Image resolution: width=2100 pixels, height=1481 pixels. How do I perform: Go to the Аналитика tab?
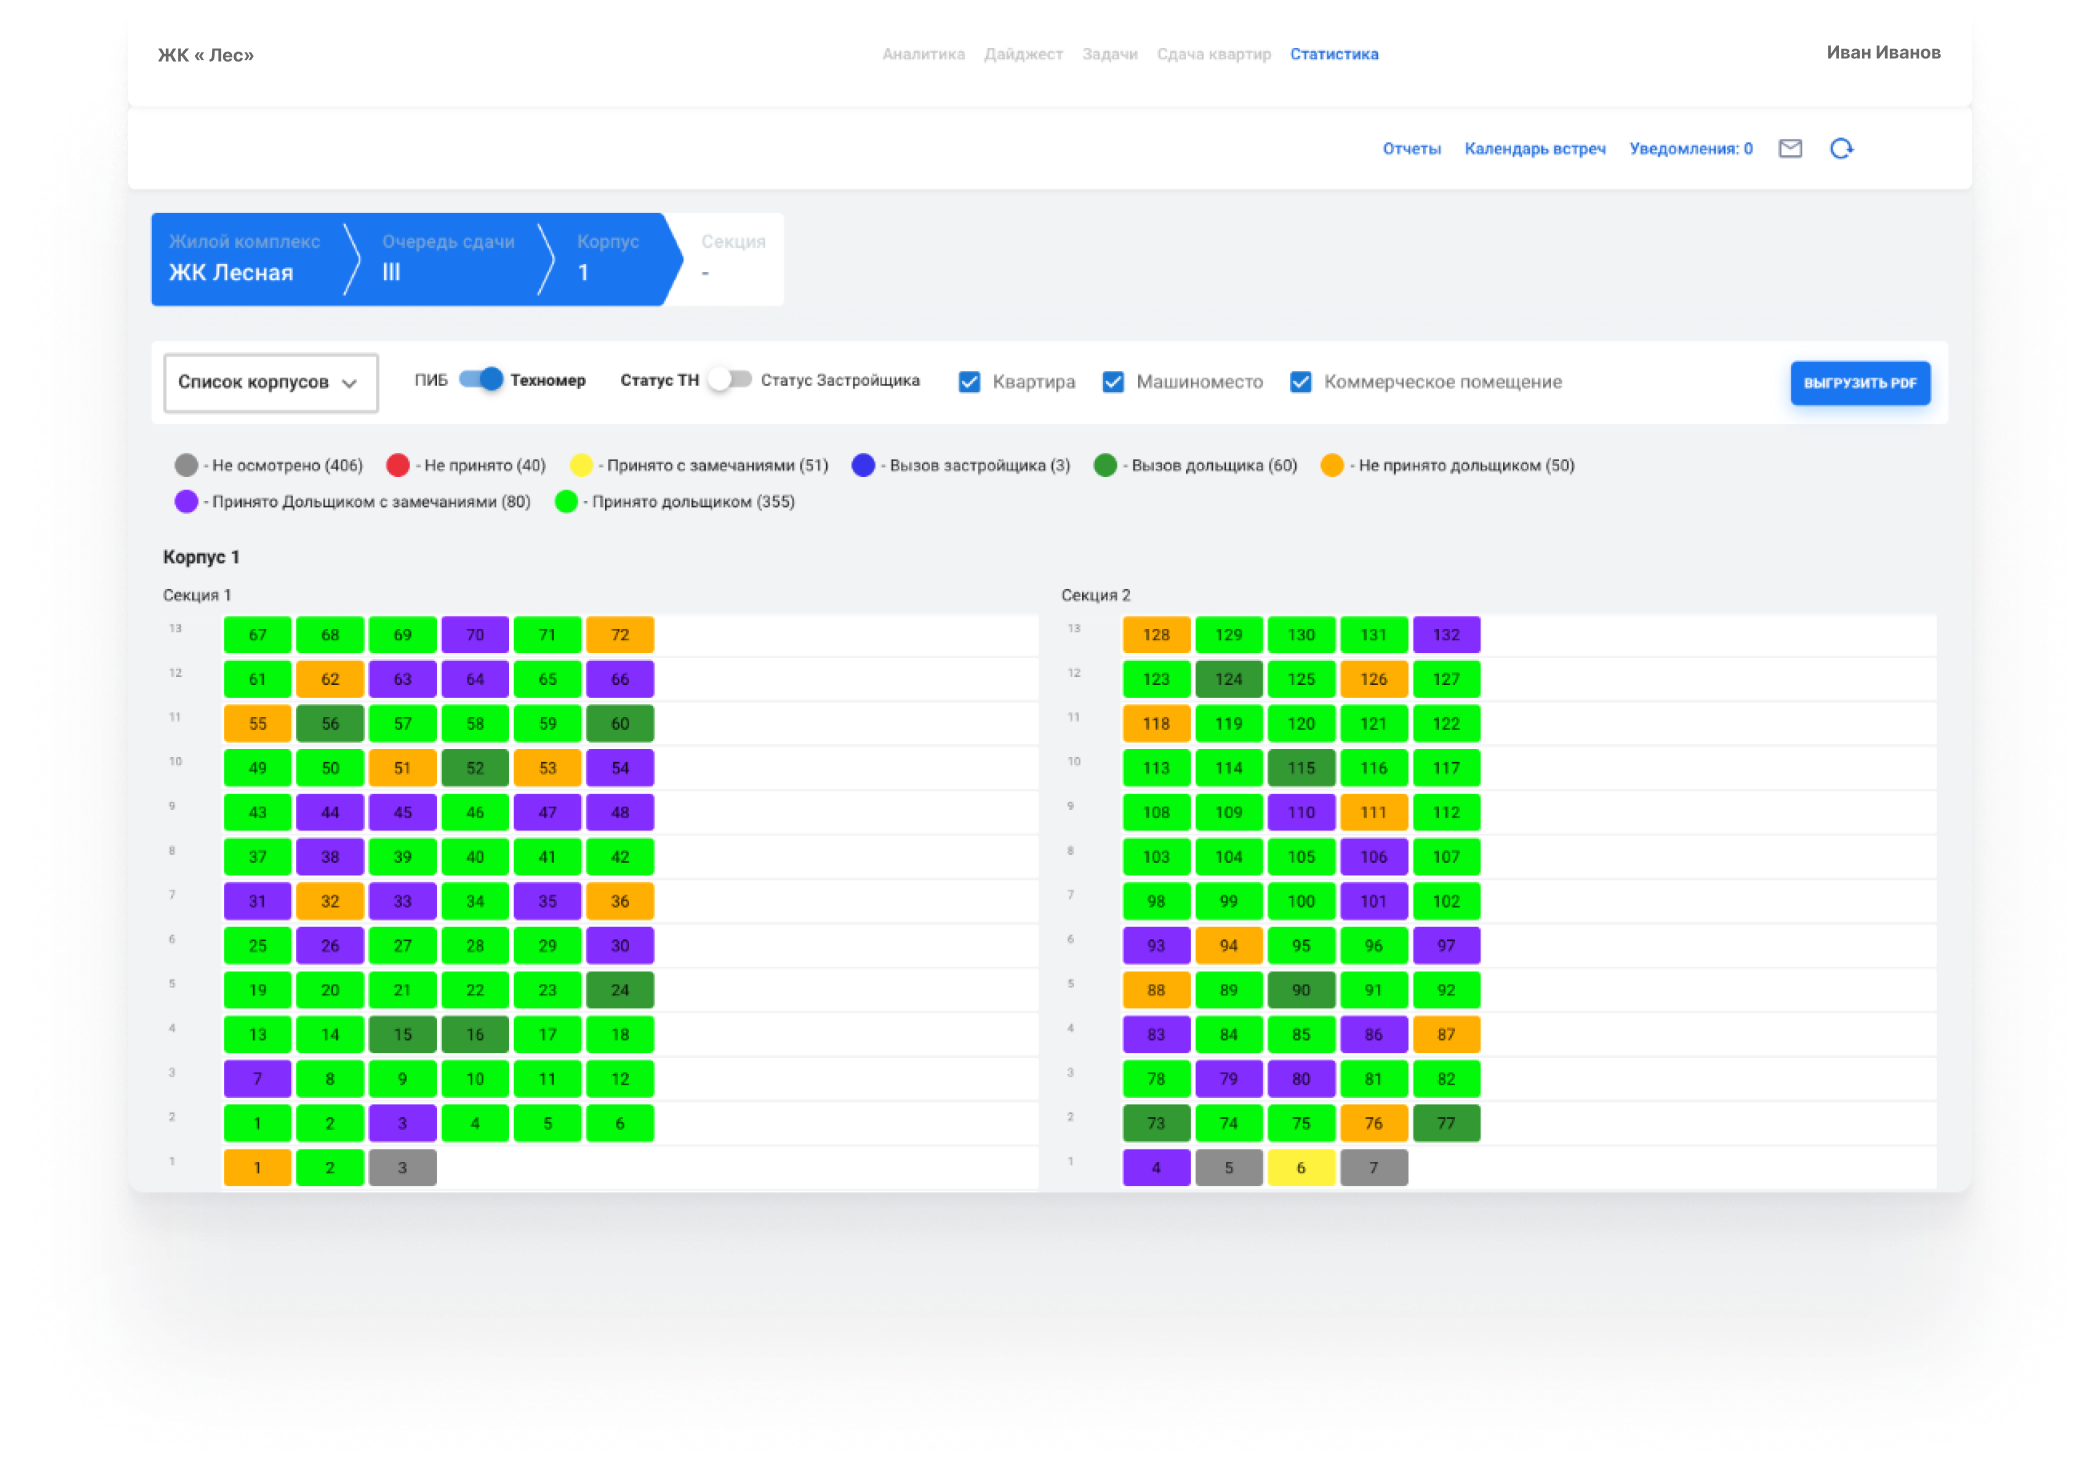pos(923,54)
